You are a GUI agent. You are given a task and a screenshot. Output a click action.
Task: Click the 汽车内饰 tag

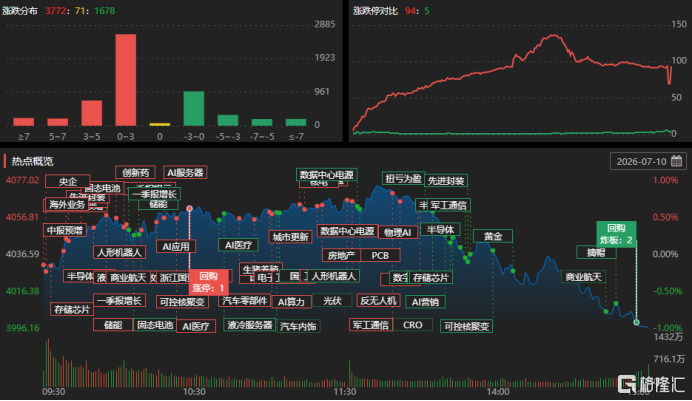click(298, 326)
